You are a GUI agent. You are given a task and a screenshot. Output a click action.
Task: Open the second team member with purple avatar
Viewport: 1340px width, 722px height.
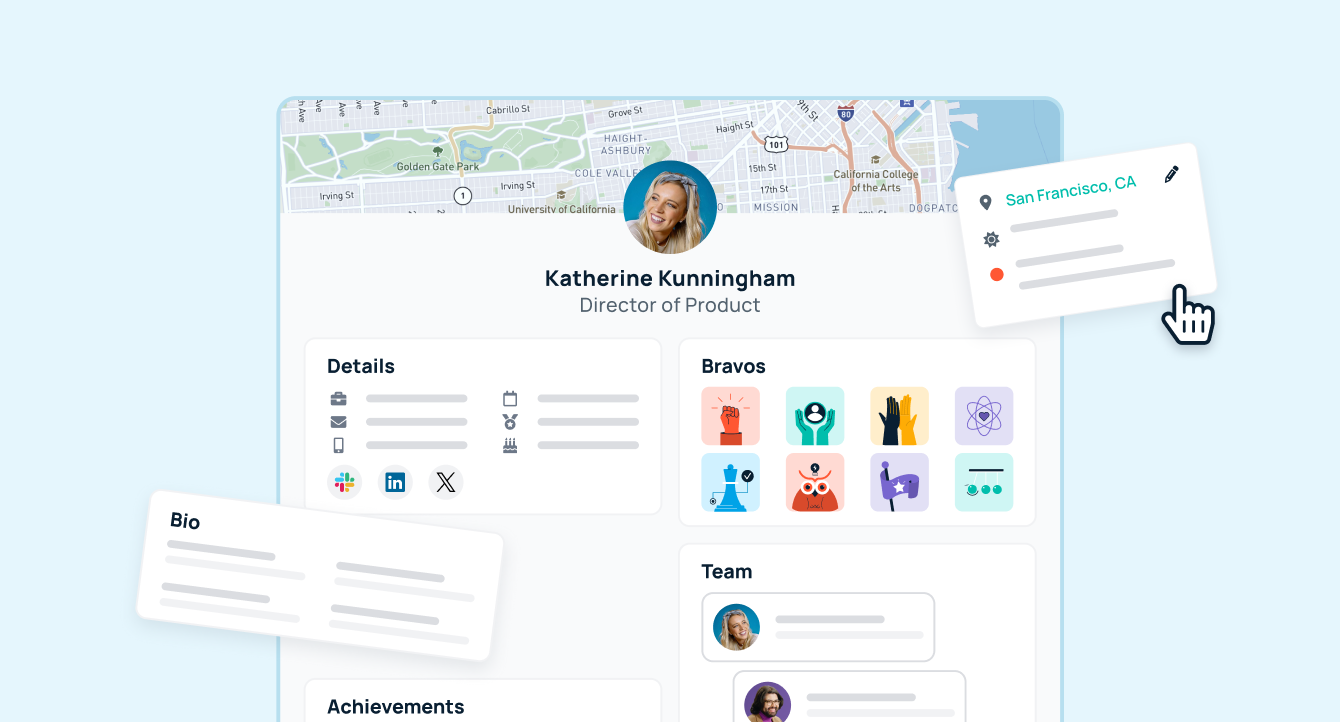pyautogui.click(x=850, y=697)
